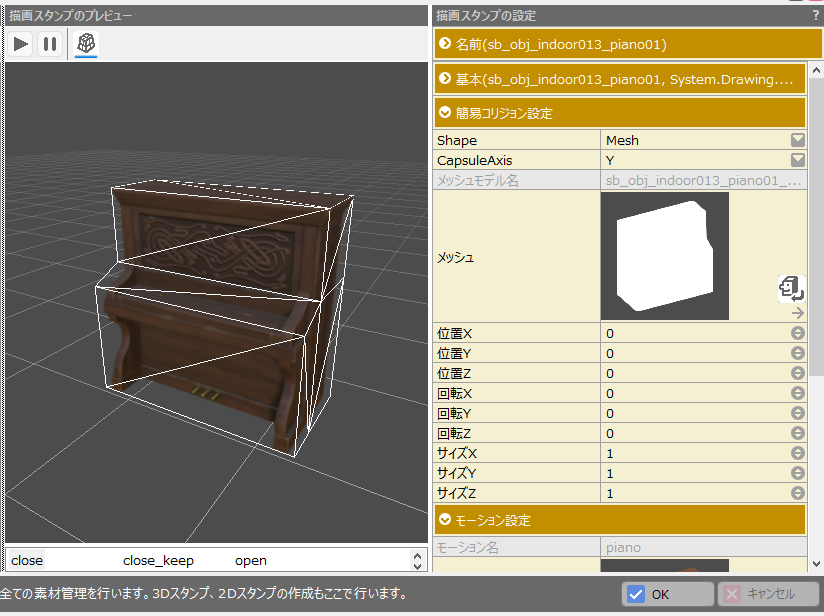Toggle collision wireframe display icon
The width and height of the screenshot is (824, 616).
86,44
